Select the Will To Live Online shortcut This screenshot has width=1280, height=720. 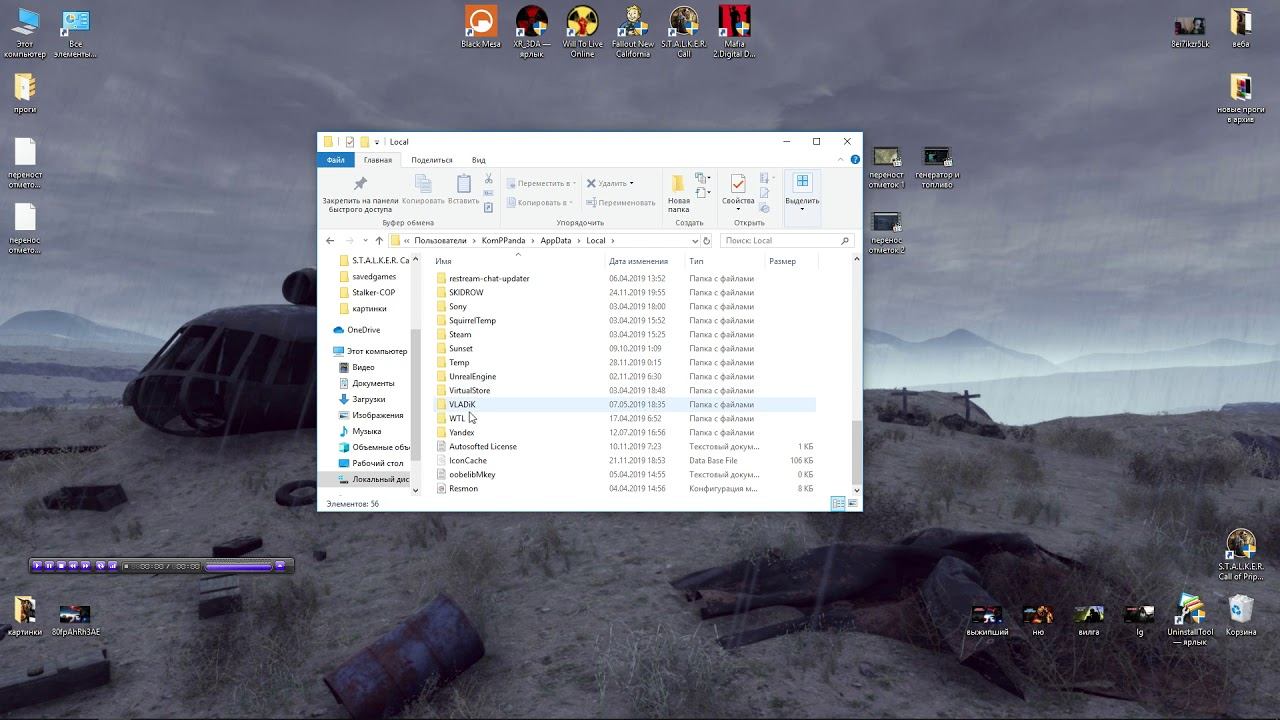582,32
